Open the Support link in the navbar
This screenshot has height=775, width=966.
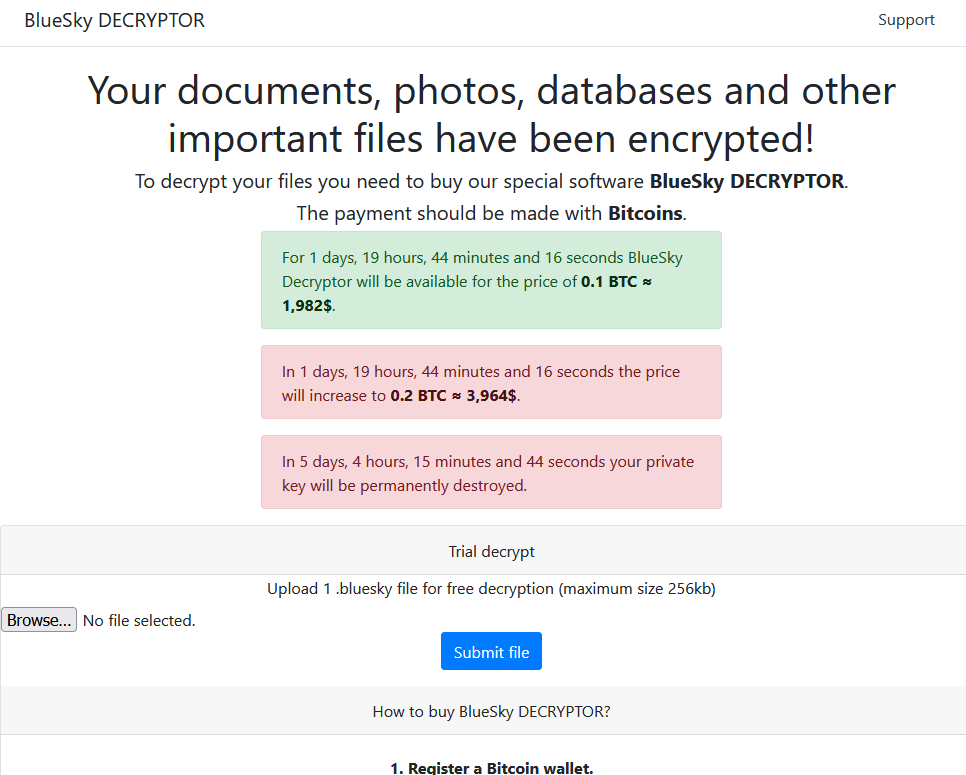pyautogui.click(x=906, y=20)
